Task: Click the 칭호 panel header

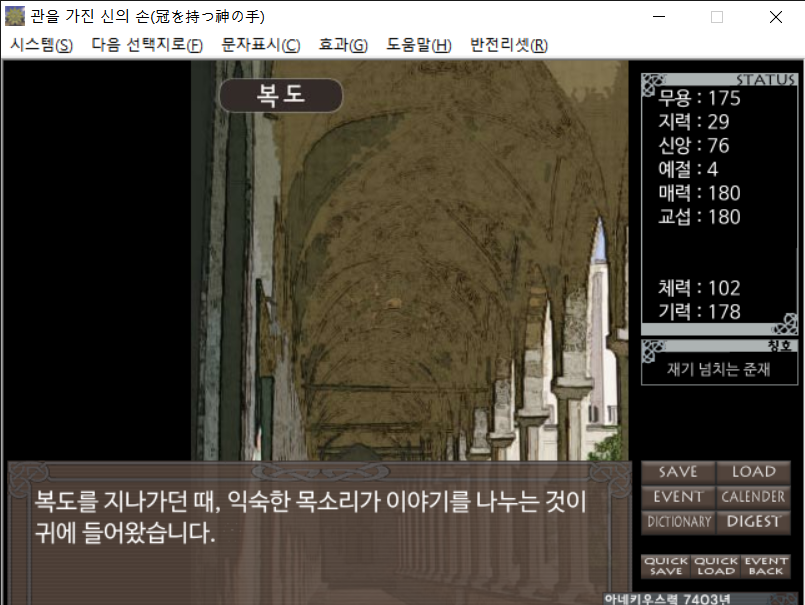Action: coord(719,346)
